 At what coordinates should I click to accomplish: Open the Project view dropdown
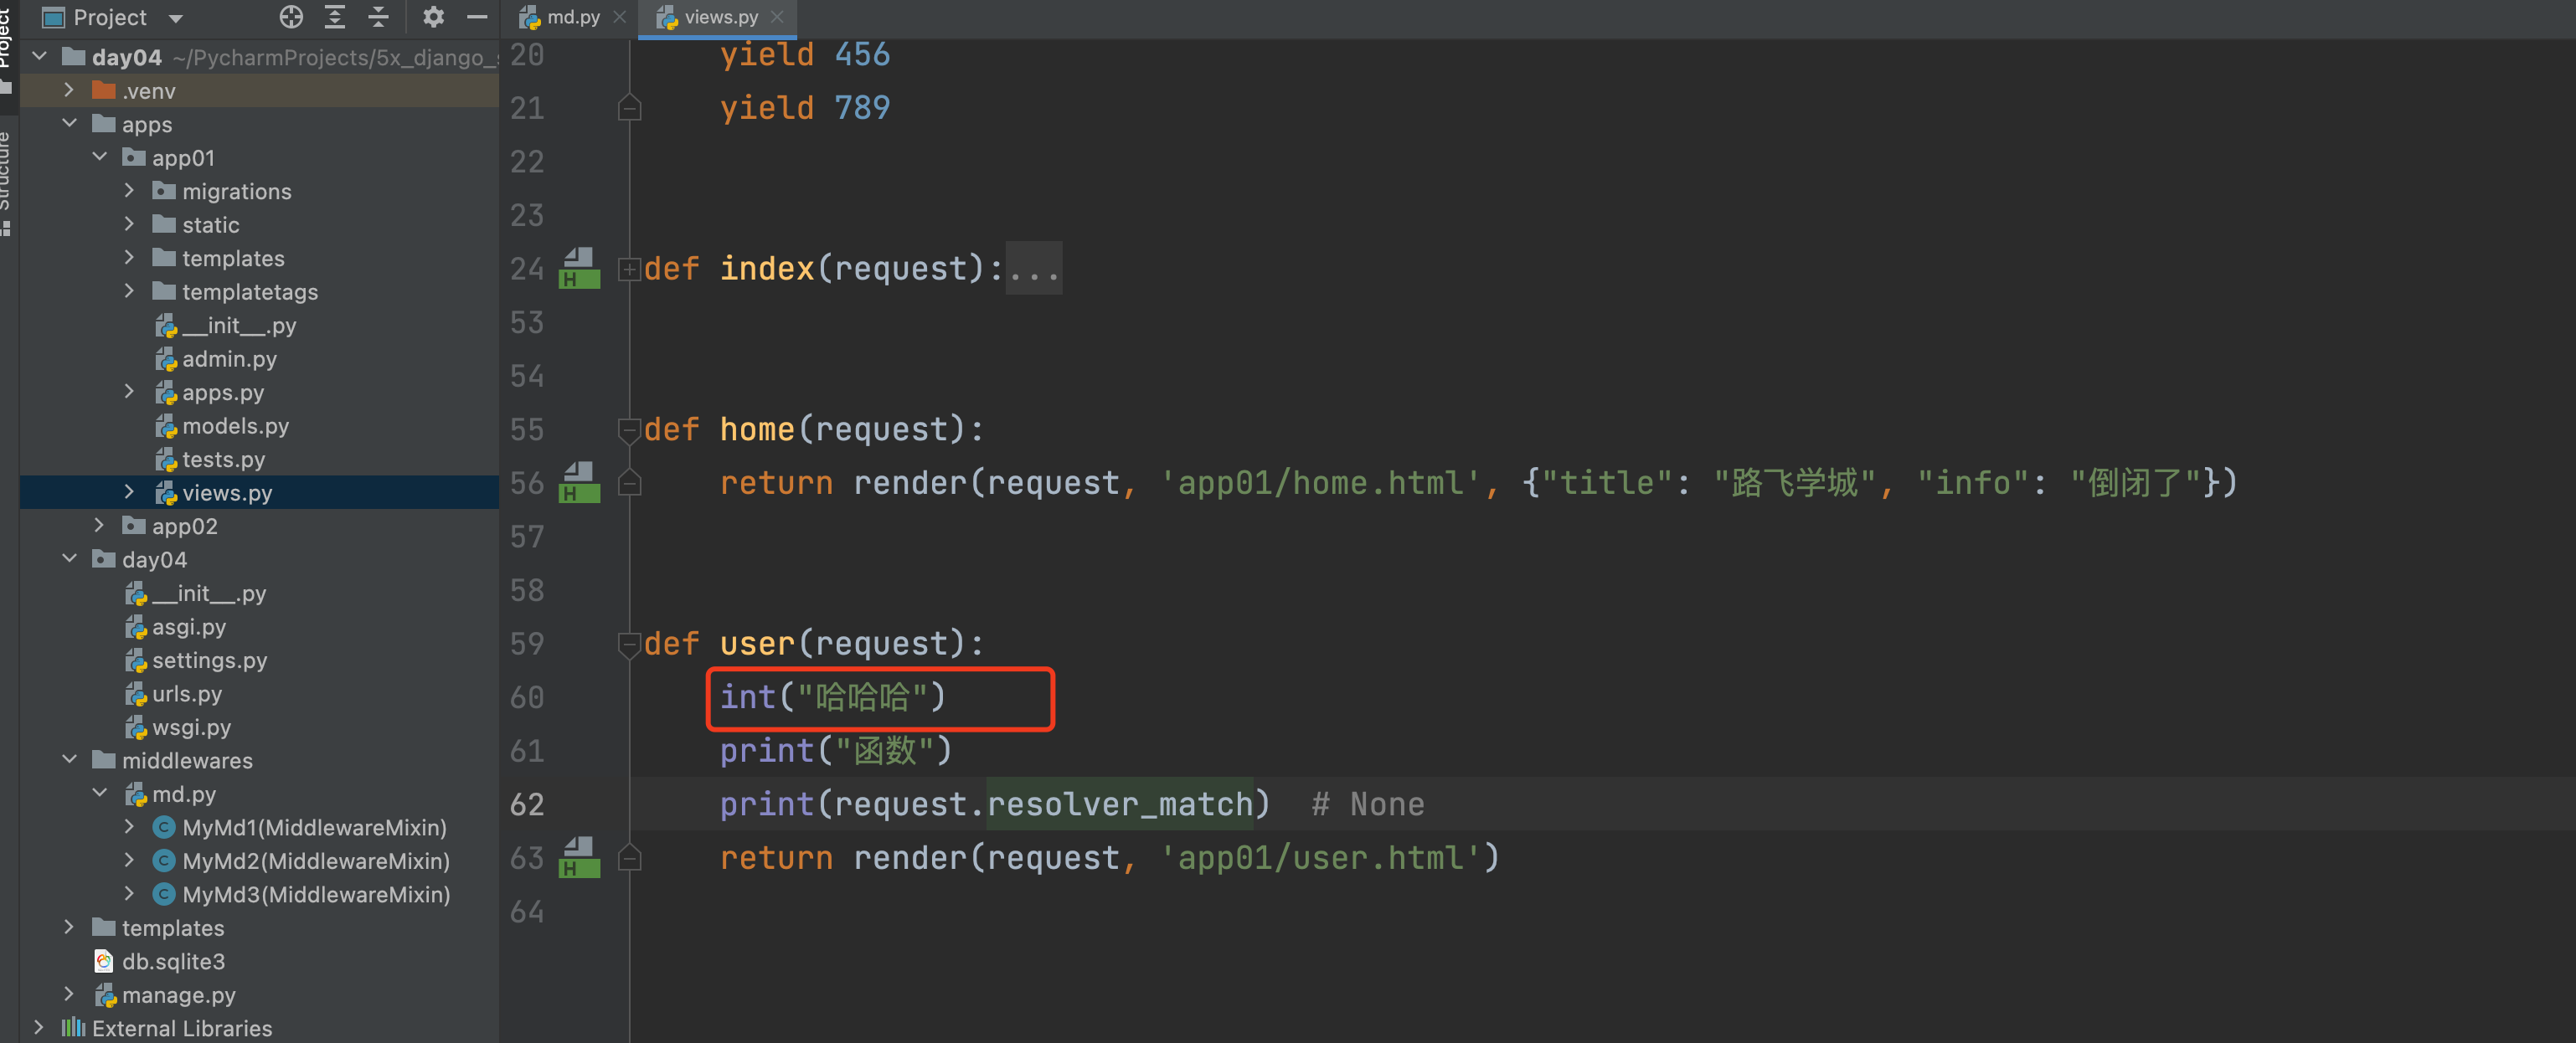(x=177, y=17)
